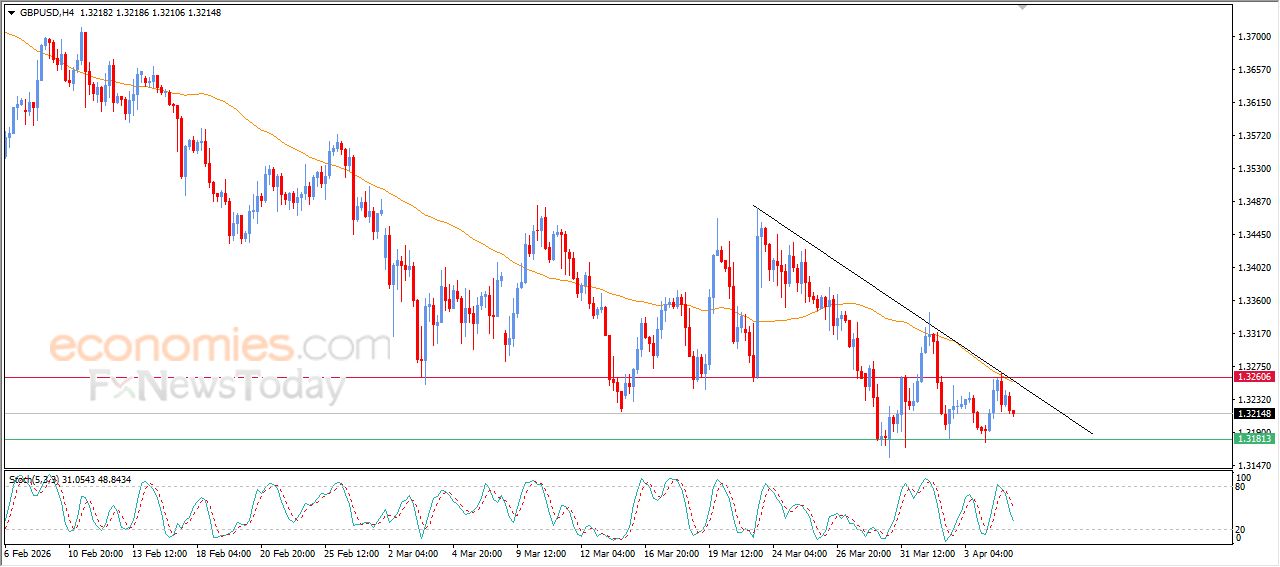Image resolution: width=1280 pixels, height=567 pixels.
Task: Click the black 1.32148 current price label
Action: pyautogui.click(x=1253, y=414)
